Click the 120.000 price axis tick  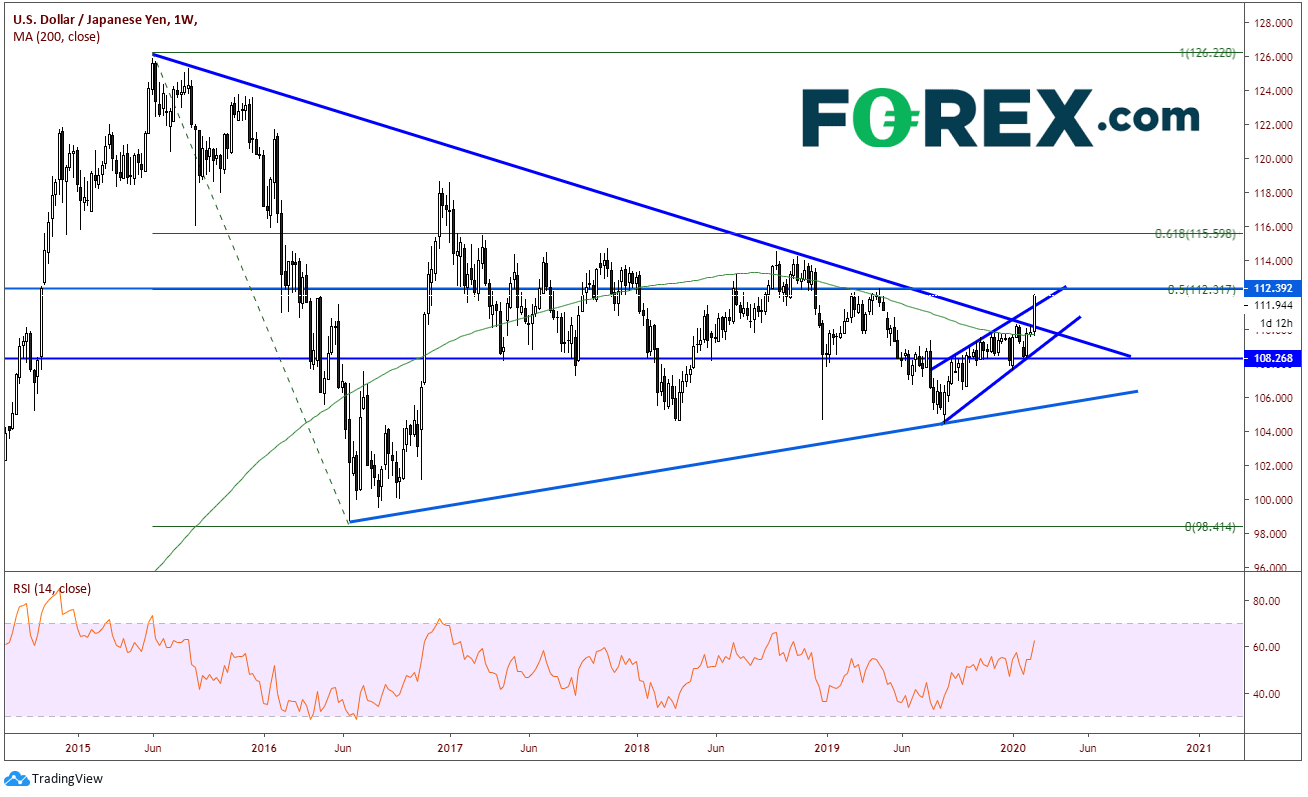tap(1273, 159)
